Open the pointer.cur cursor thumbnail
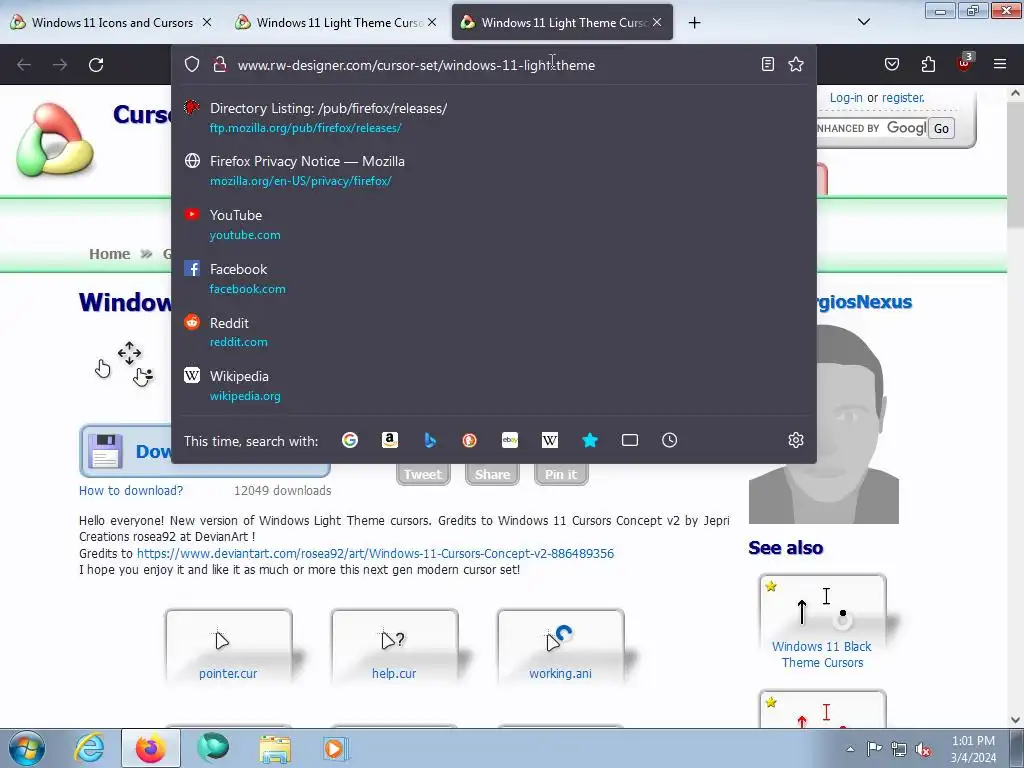1024x768 pixels. pyautogui.click(x=228, y=647)
